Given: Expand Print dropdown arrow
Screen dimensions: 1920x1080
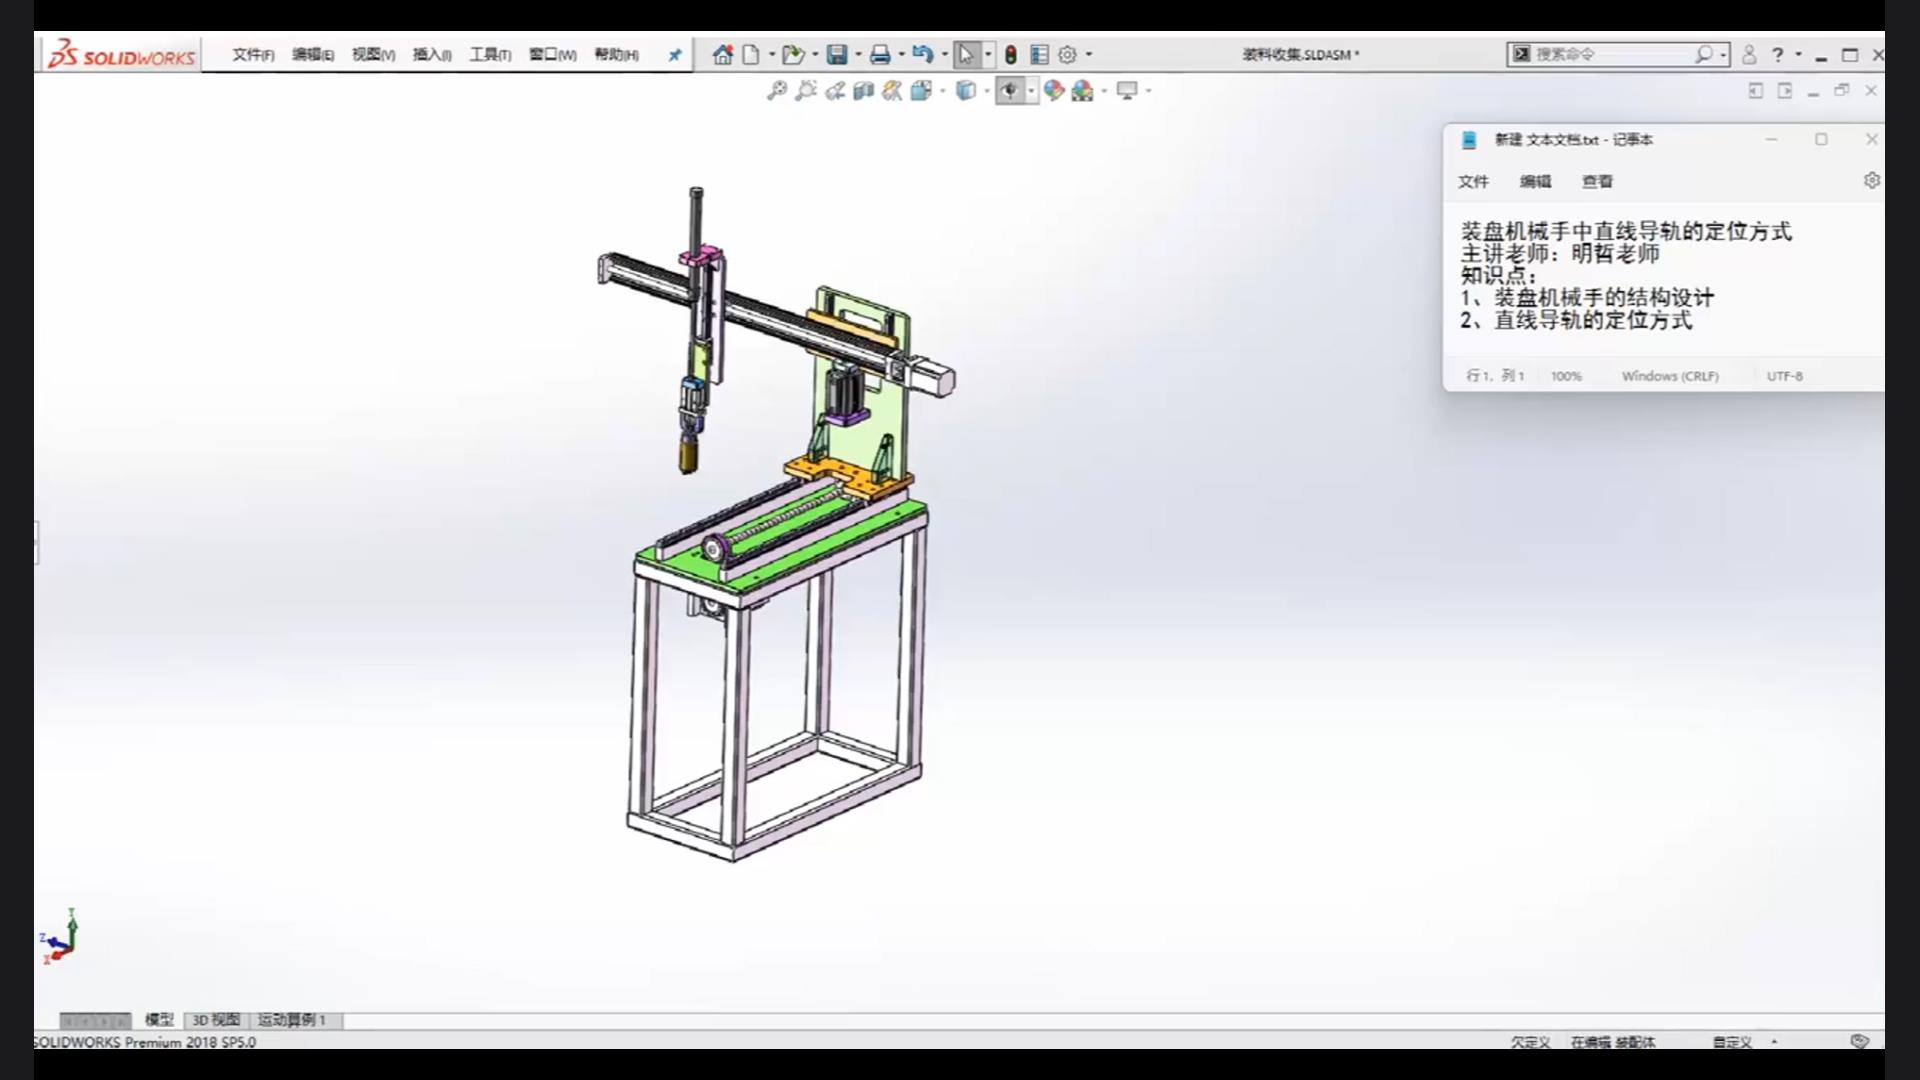Looking at the screenshot, I should pos(901,55).
